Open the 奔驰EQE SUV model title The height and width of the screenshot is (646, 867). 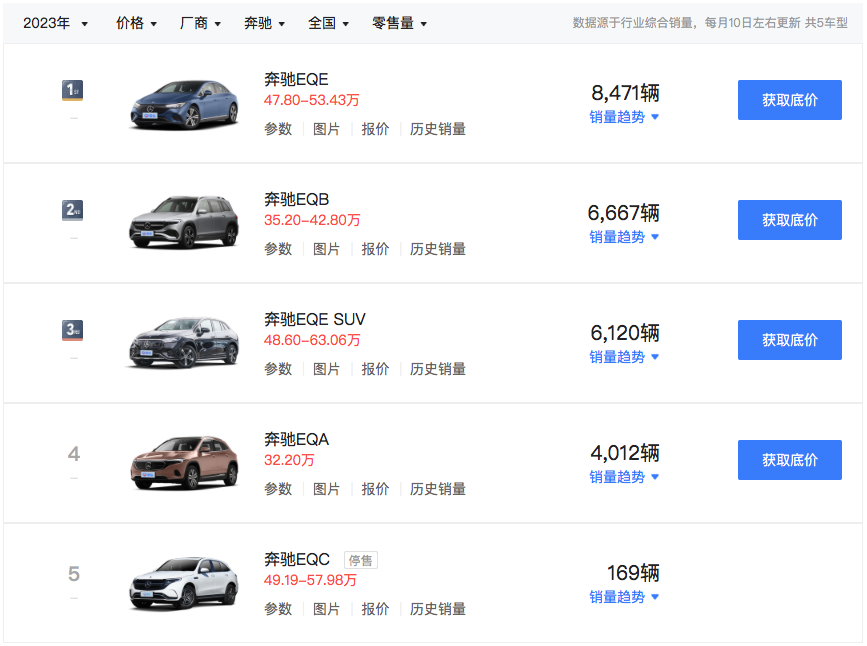(315, 320)
